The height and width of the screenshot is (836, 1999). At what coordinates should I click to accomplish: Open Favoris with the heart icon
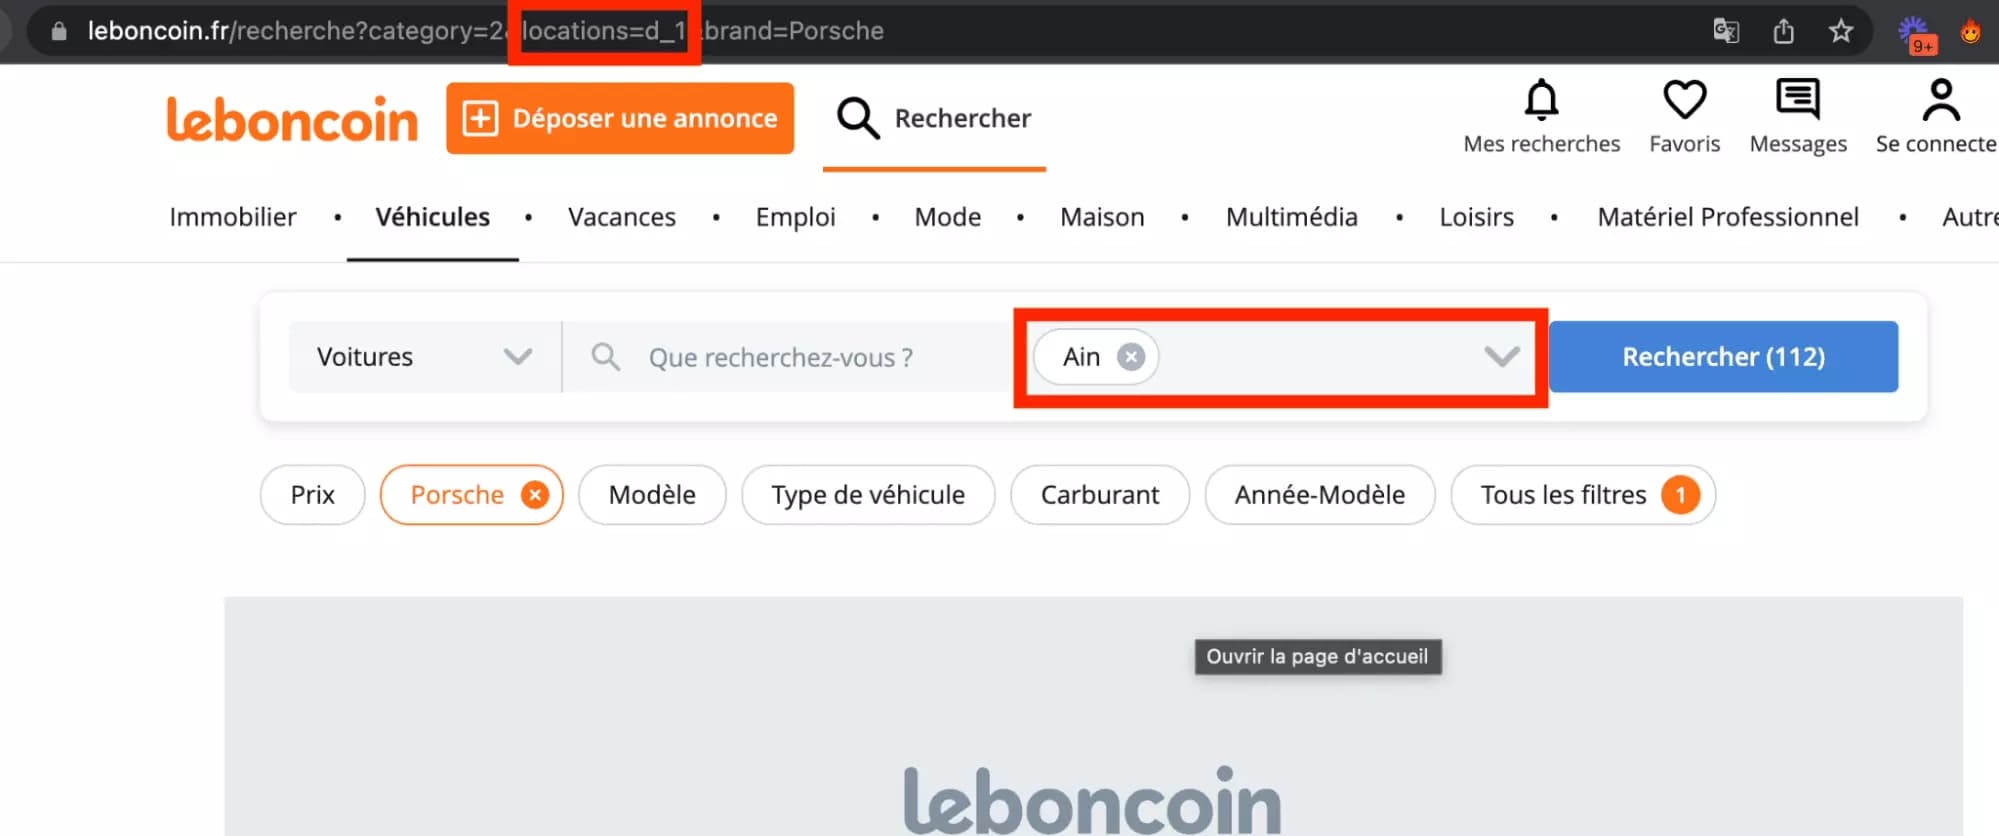1684,97
